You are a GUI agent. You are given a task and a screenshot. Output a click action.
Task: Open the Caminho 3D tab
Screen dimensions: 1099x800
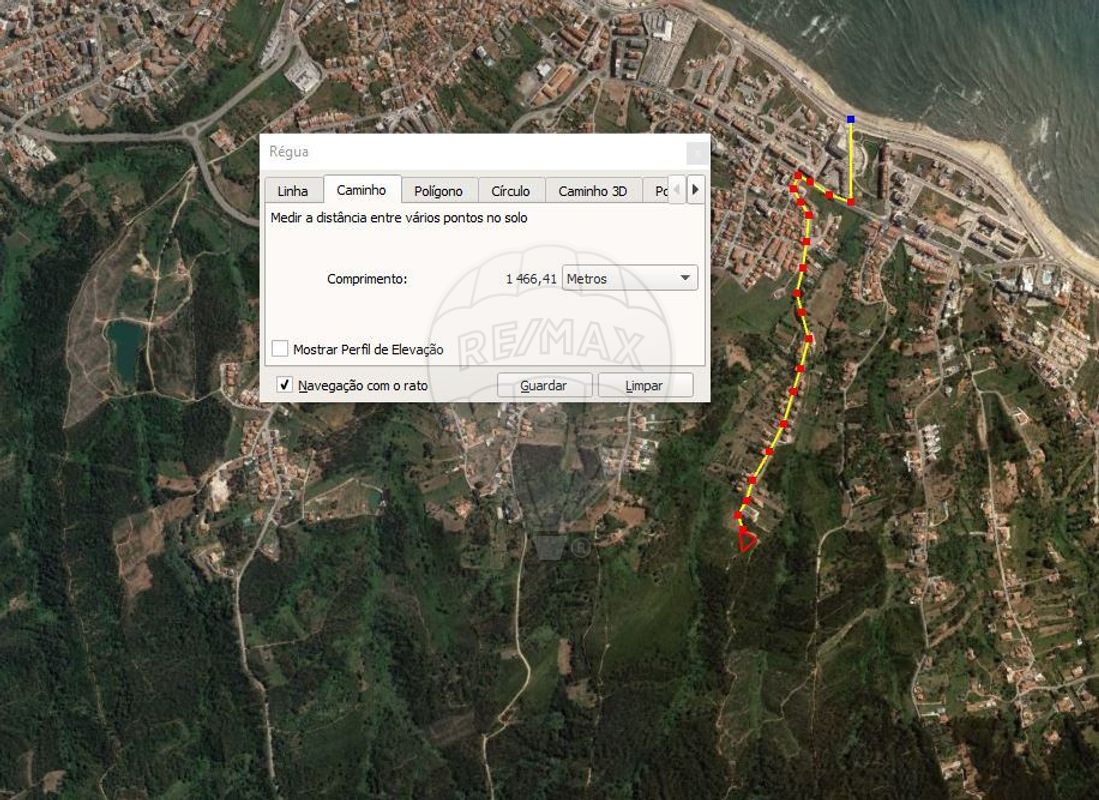[x=593, y=191]
